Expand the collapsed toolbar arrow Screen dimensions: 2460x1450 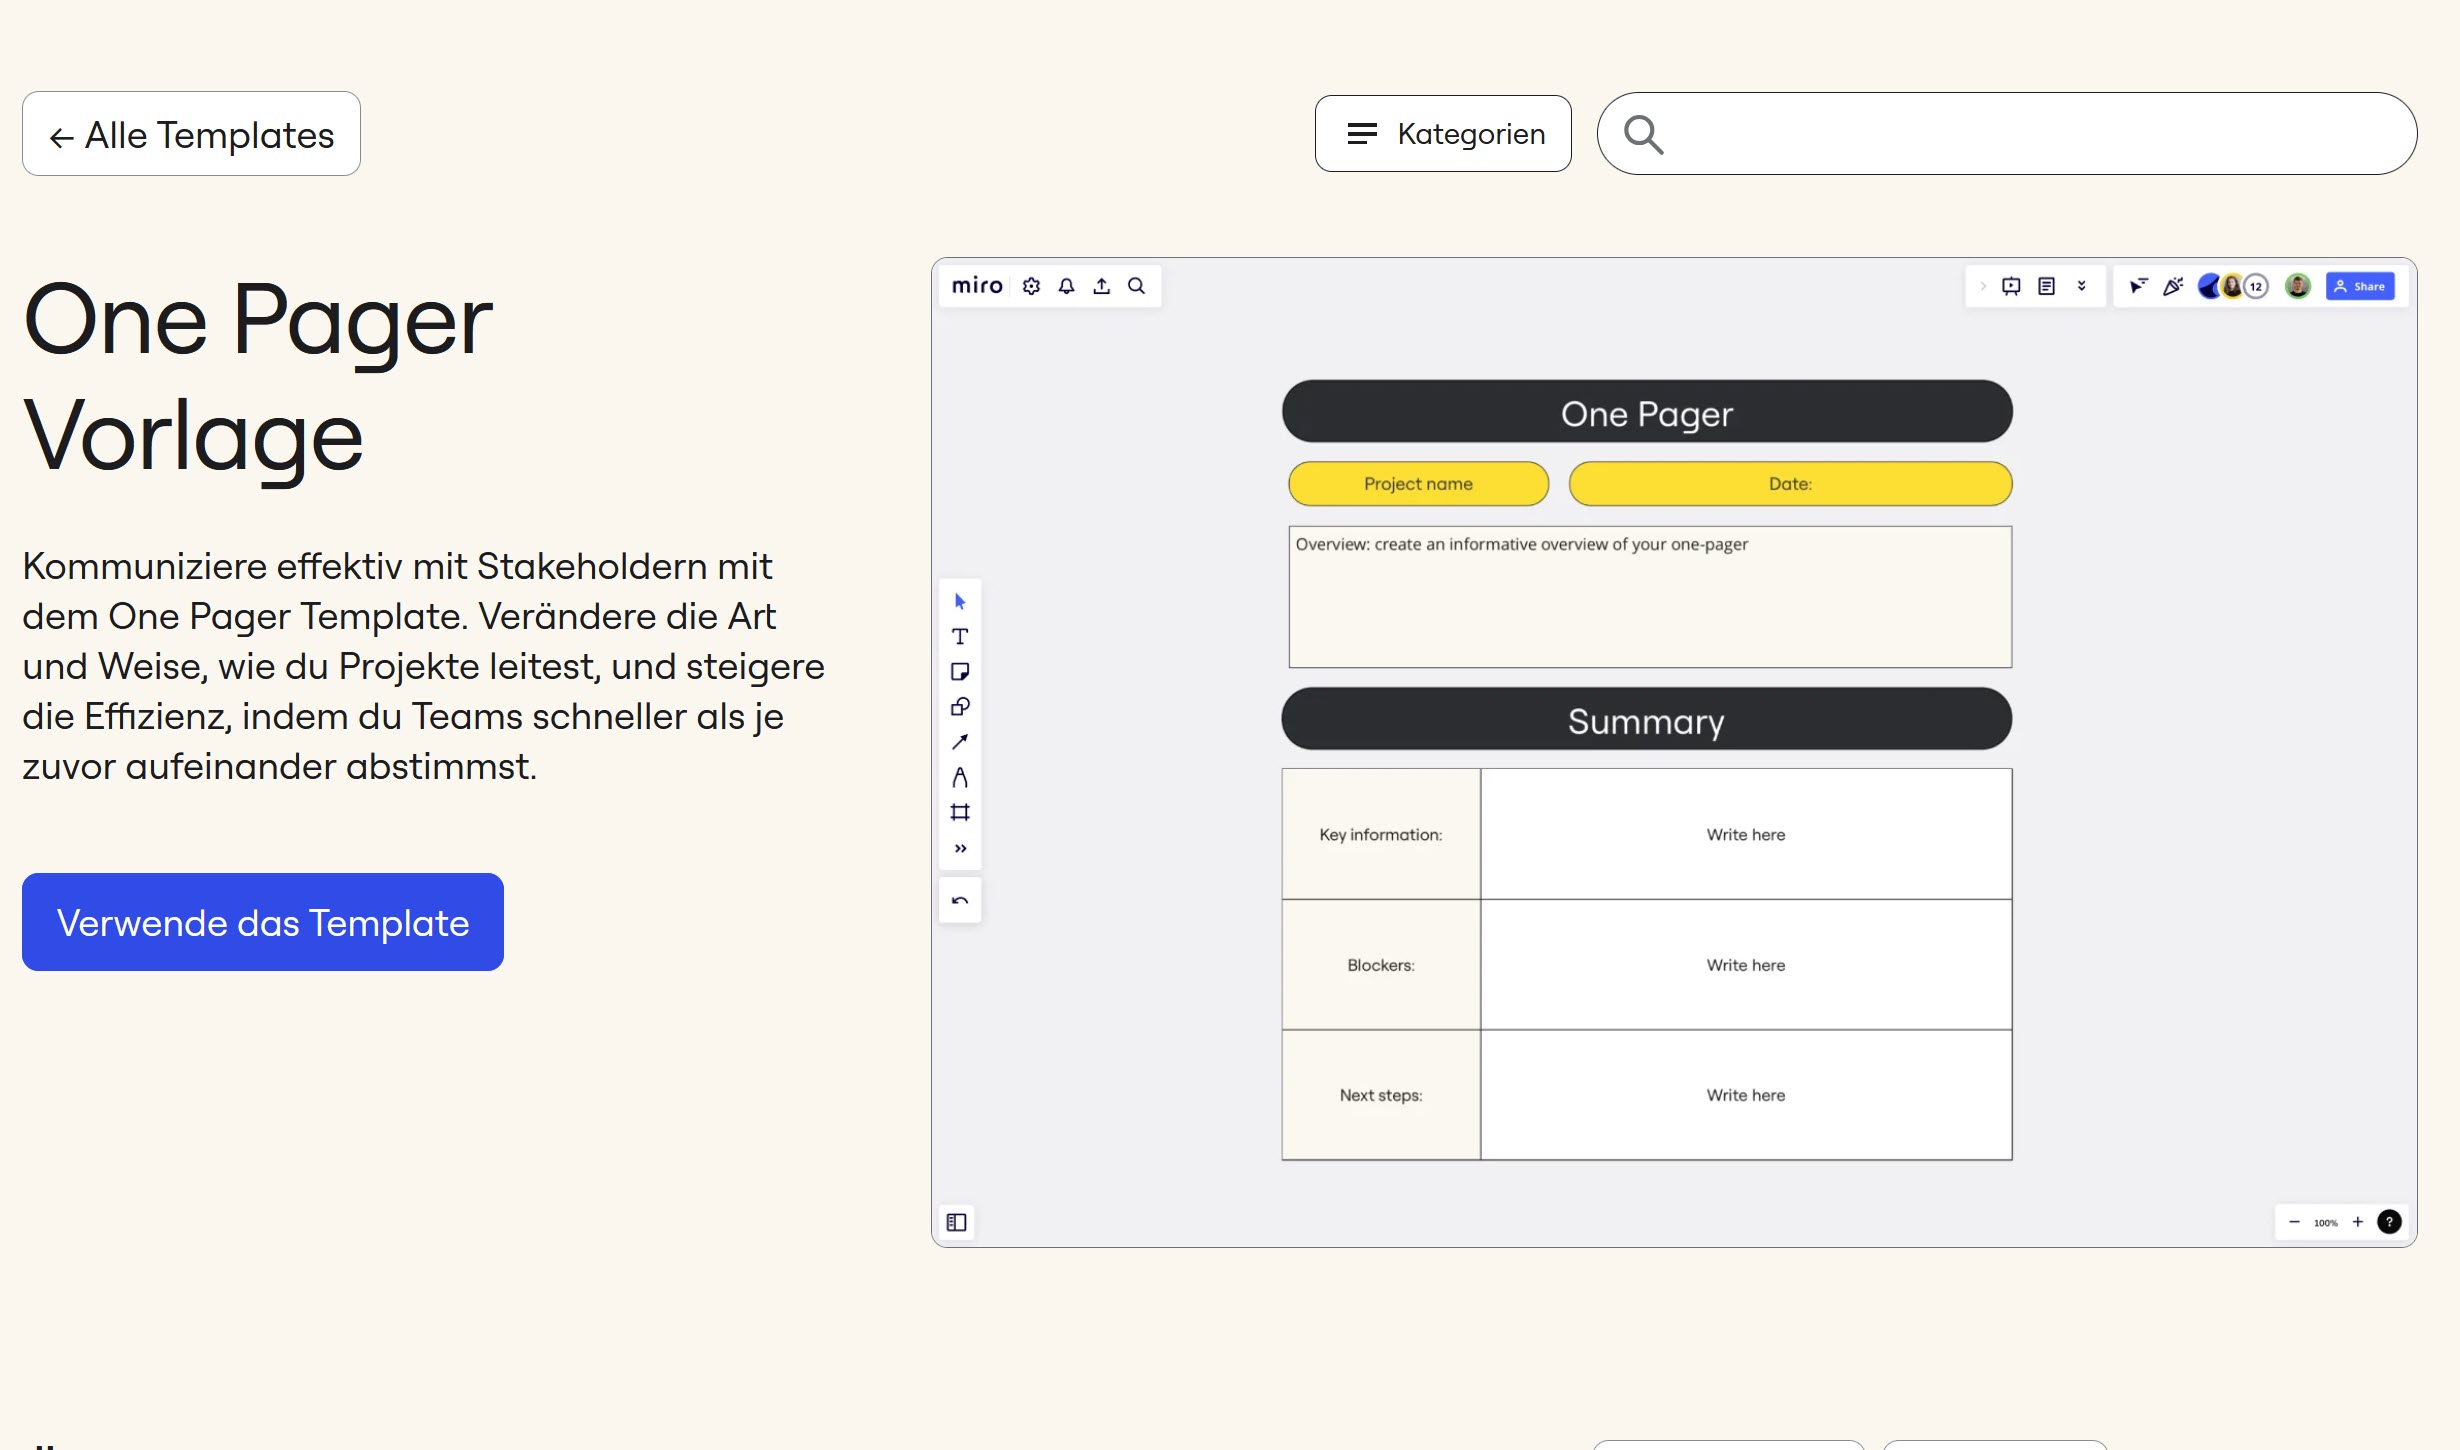(1982, 286)
